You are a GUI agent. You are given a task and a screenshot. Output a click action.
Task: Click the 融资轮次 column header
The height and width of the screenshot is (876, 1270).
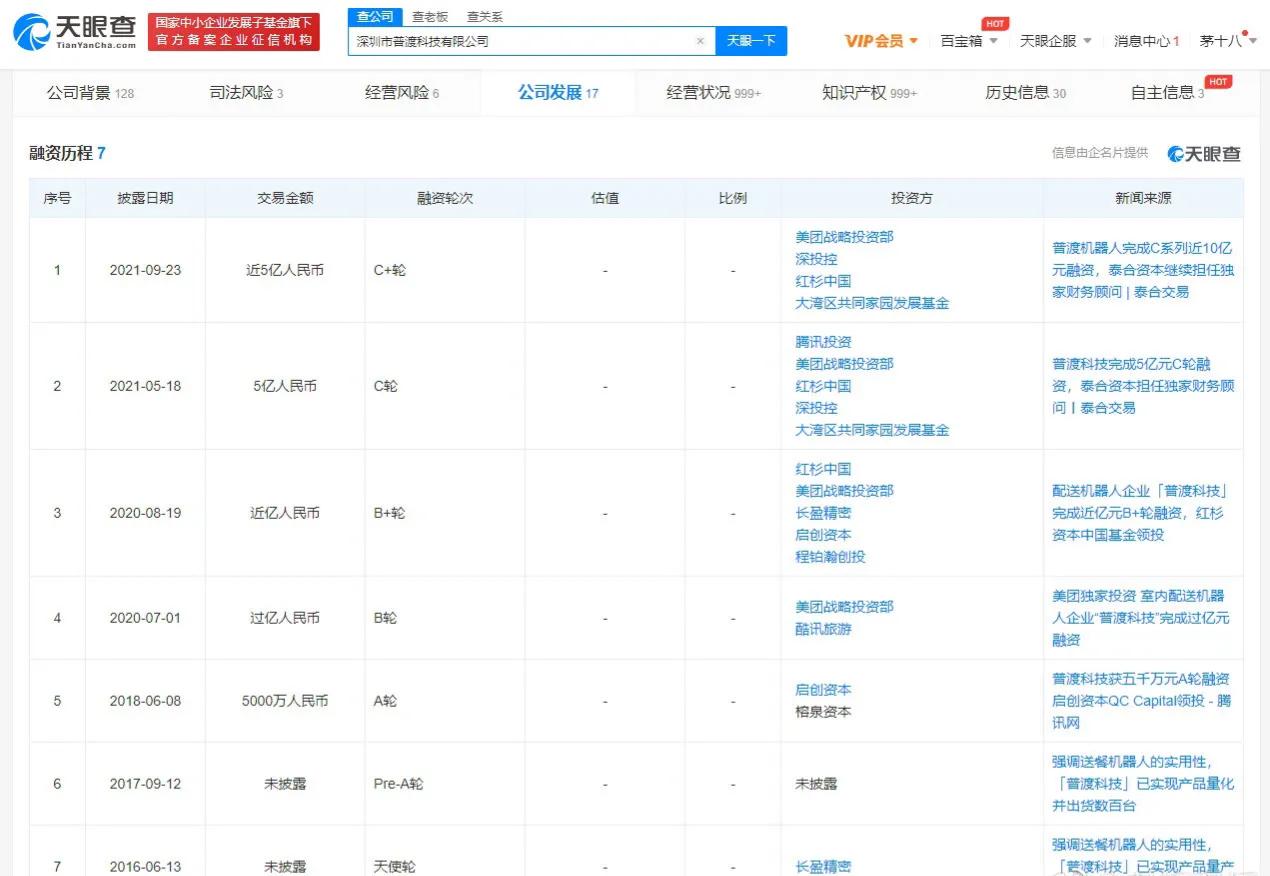(x=445, y=198)
